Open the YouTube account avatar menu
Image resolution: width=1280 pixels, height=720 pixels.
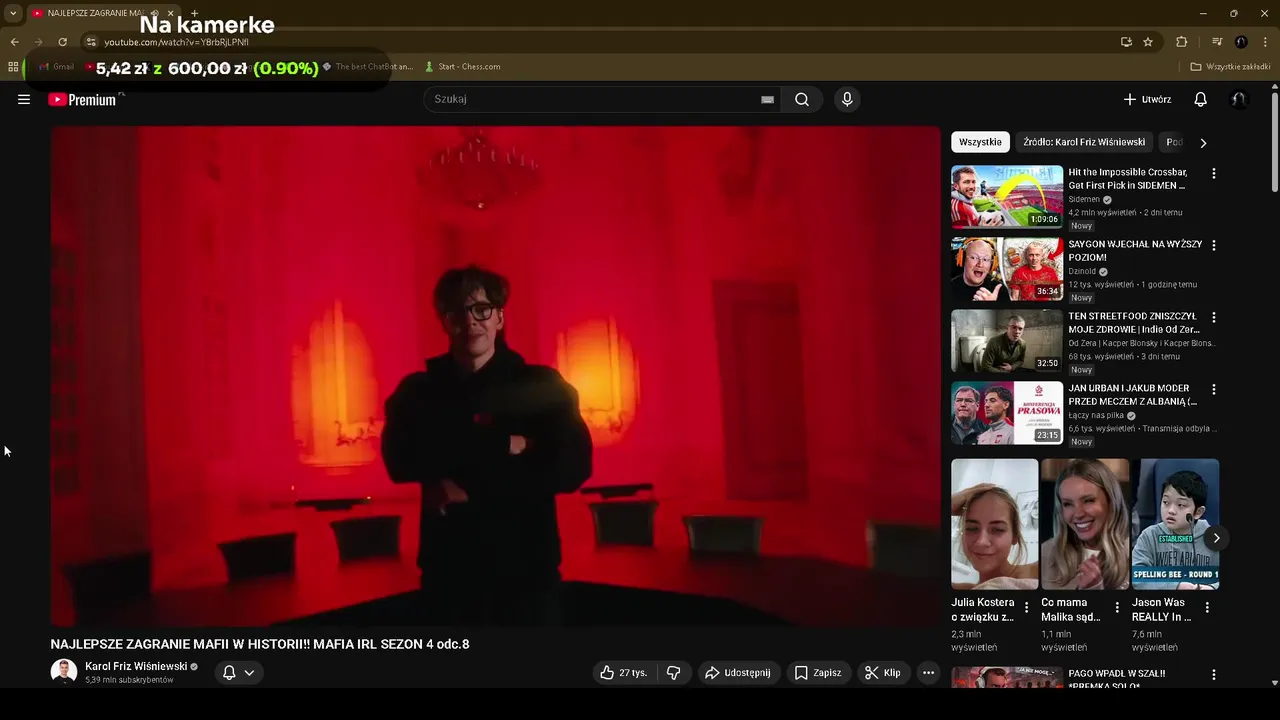pyautogui.click(x=1239, y=99)
